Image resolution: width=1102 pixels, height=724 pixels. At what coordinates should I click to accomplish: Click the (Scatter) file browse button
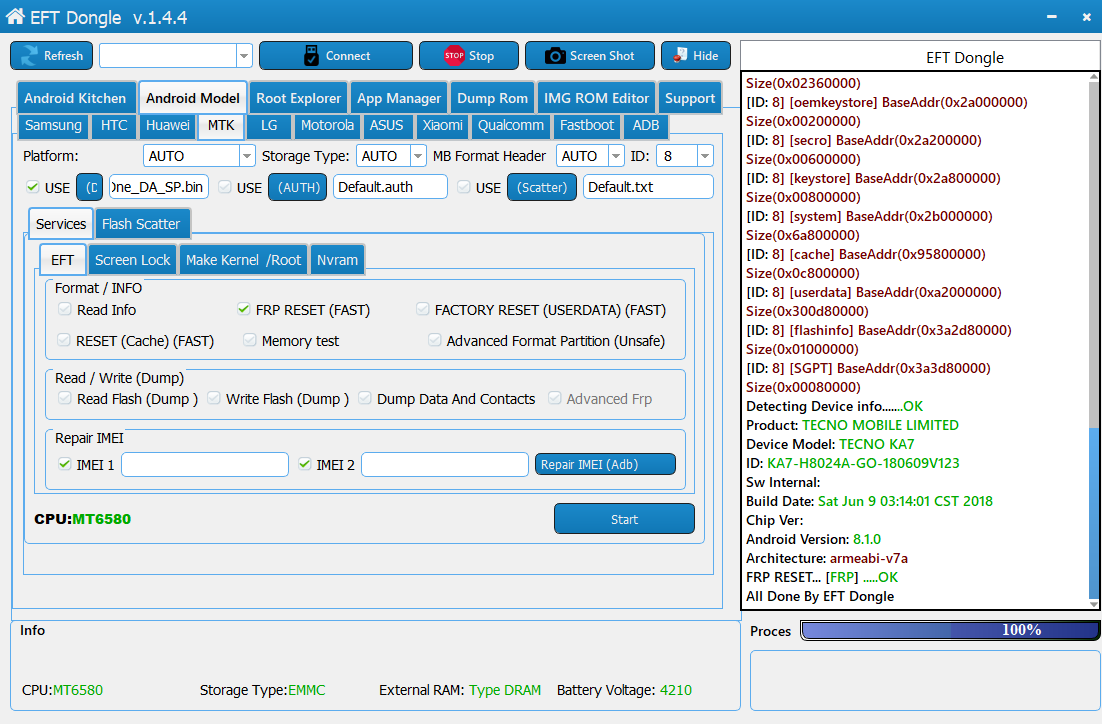click(x=542, y=187)
